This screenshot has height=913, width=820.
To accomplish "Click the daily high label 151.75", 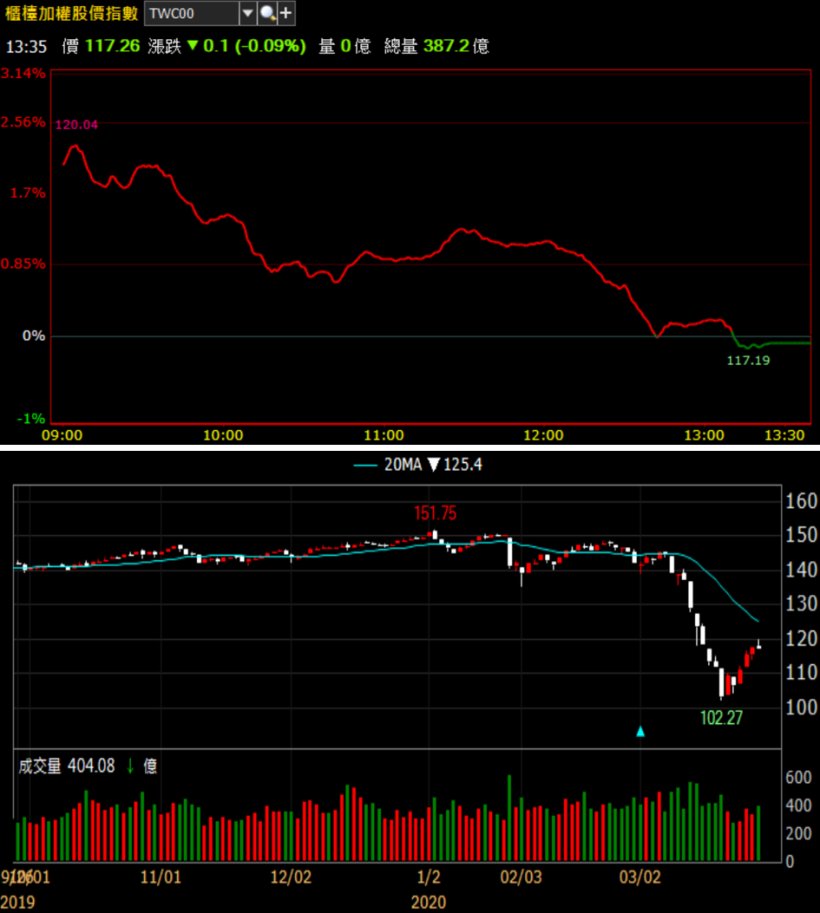I will click(435, 514).
